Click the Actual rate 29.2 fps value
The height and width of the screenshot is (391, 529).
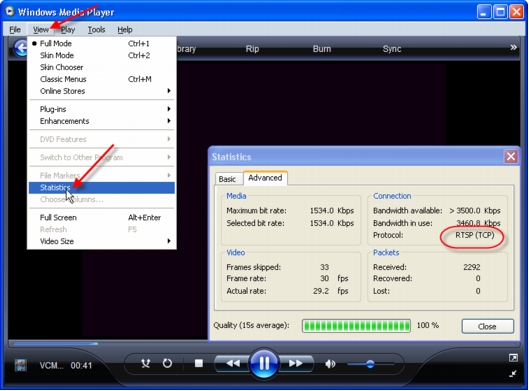330,291
